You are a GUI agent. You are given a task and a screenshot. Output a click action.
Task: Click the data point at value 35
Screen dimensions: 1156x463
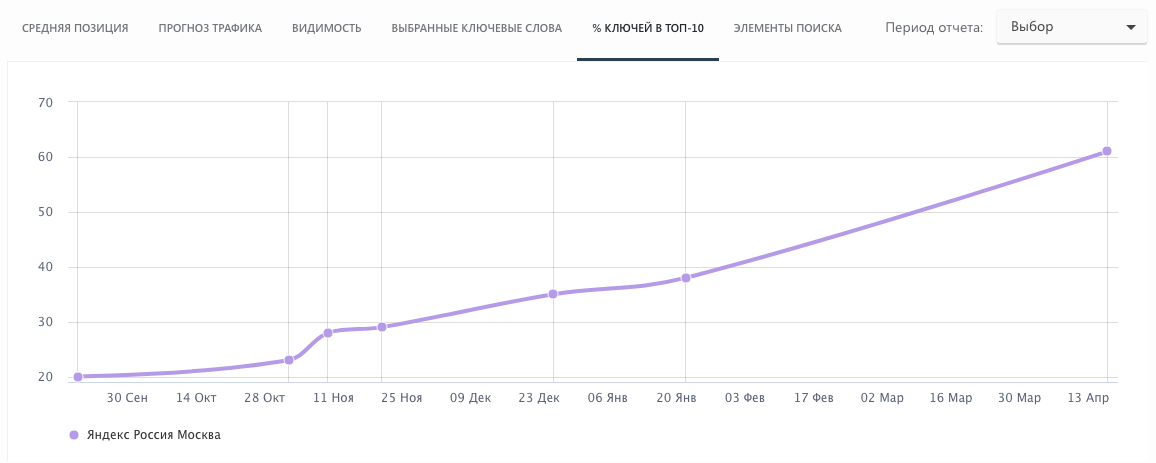pos(552,294)
